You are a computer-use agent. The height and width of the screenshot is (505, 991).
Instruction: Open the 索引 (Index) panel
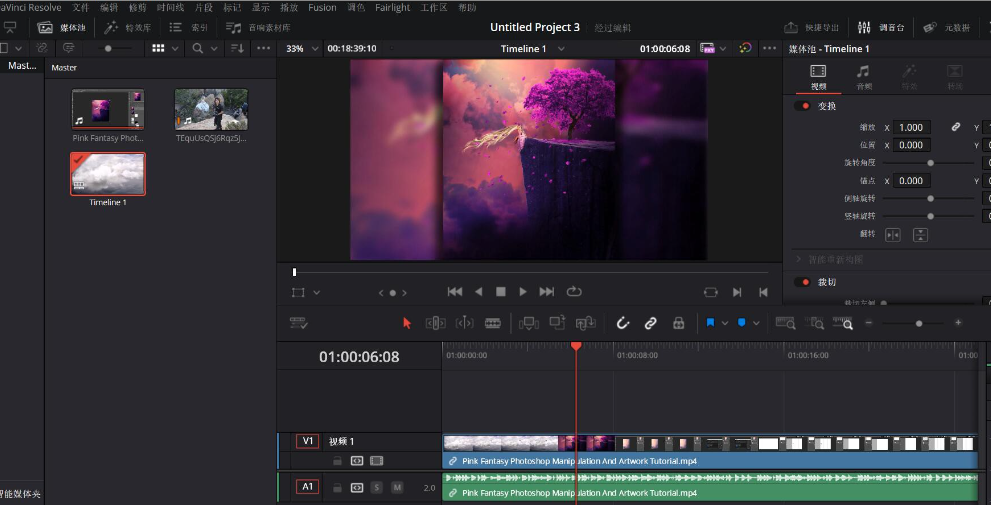190,28
